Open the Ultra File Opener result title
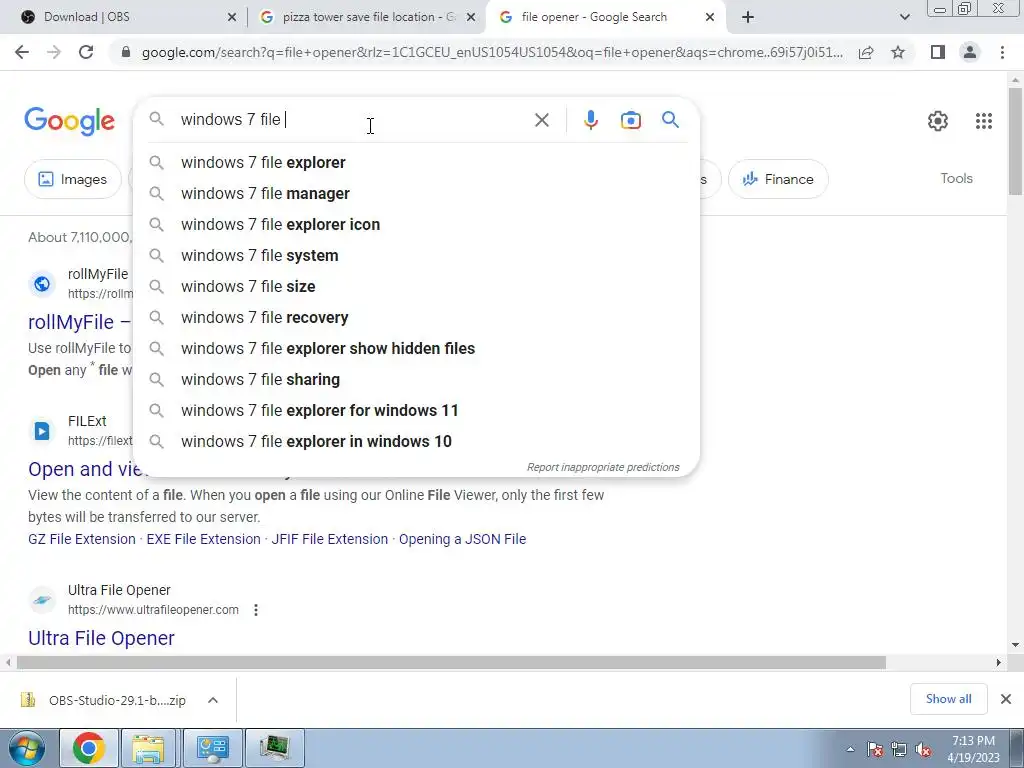 click(x=101, y=638)
